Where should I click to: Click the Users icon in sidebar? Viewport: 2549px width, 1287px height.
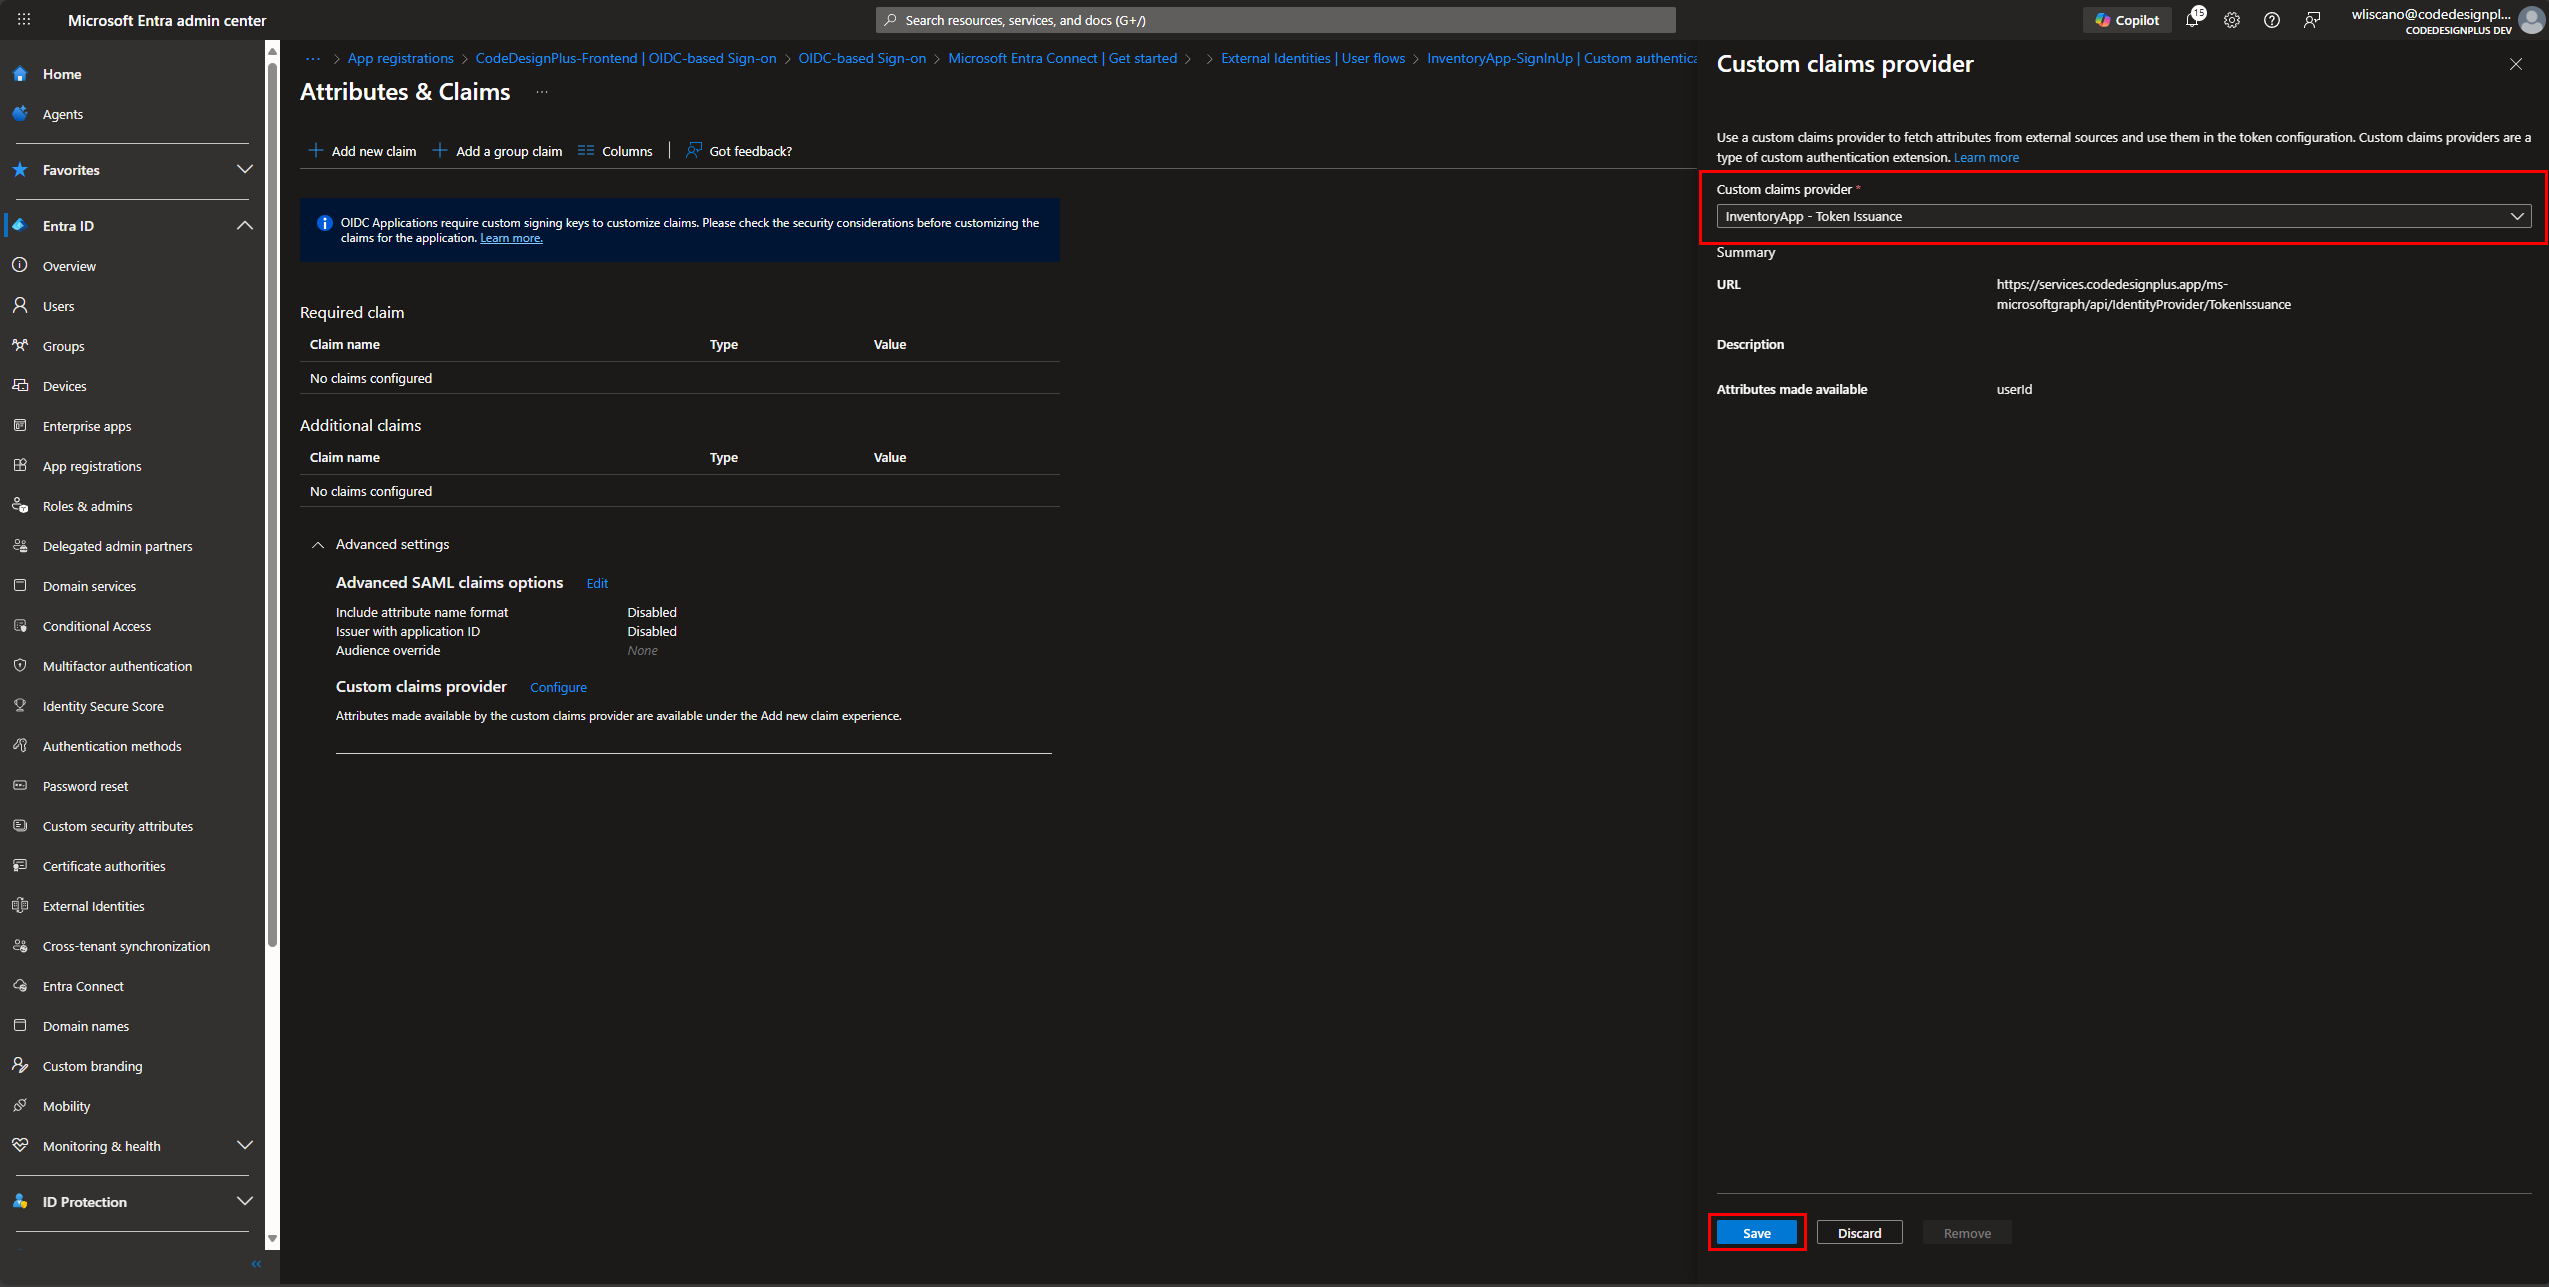coord(20,306)
